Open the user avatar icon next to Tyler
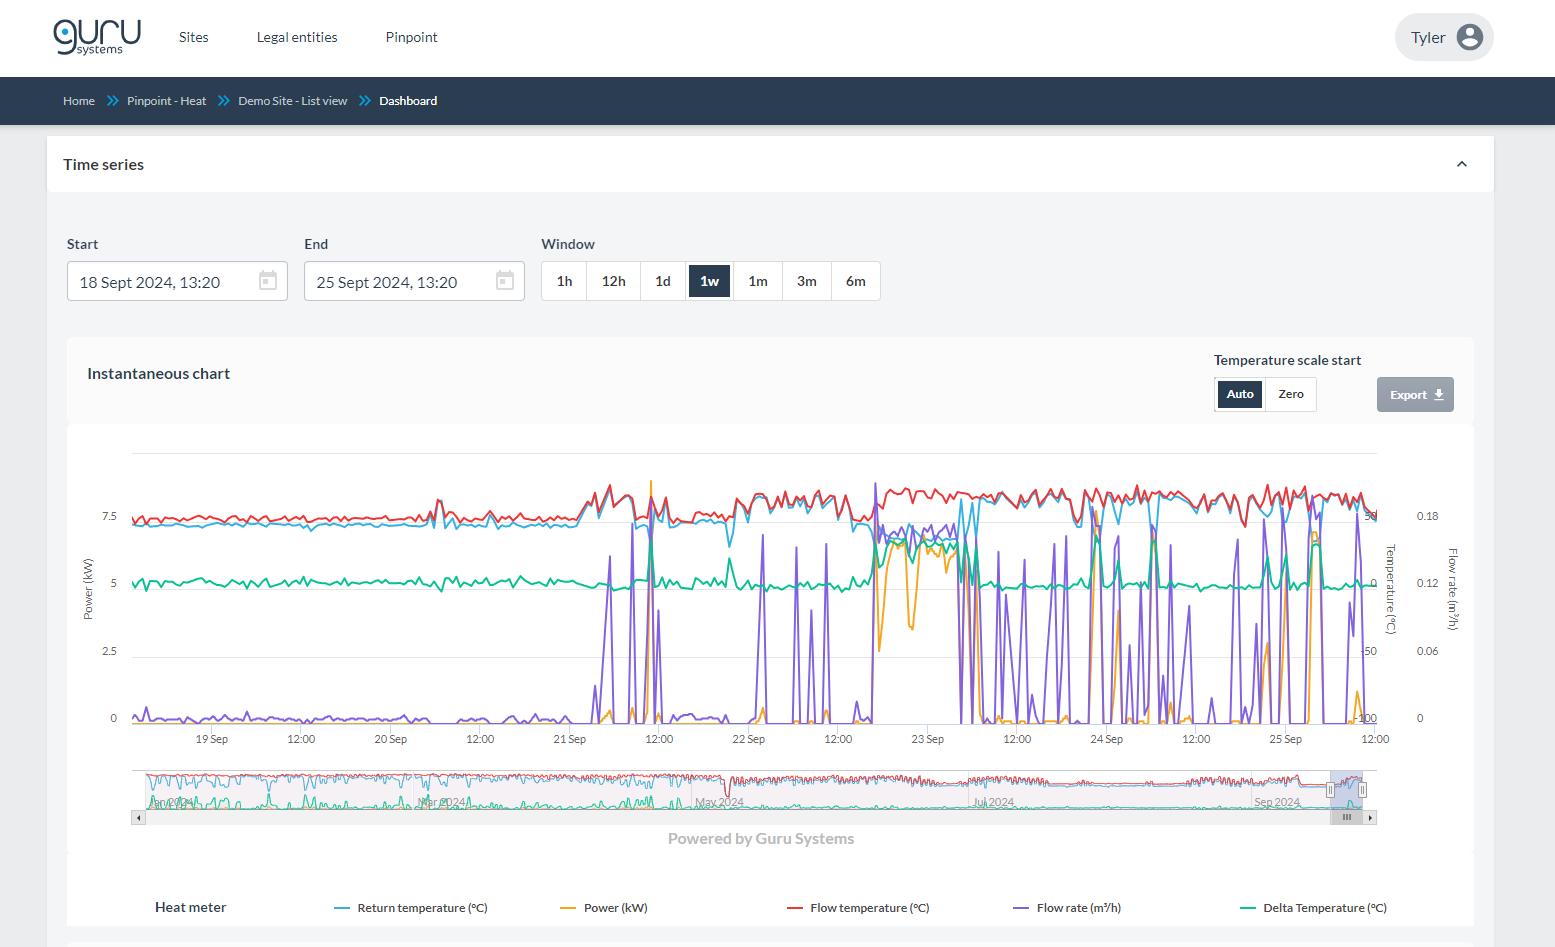Image resolution: width=1555 pixels, height=947 pixels. click(1470, 37)
